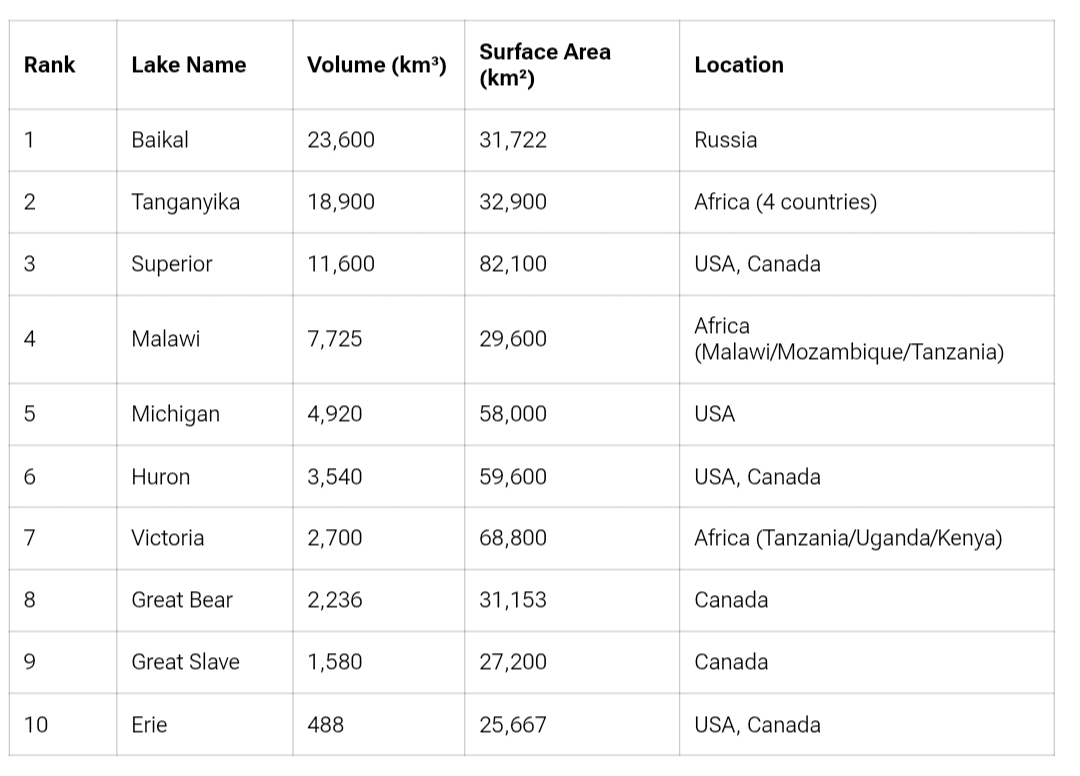Select the volume value 2,700

[x=335, y=538]
